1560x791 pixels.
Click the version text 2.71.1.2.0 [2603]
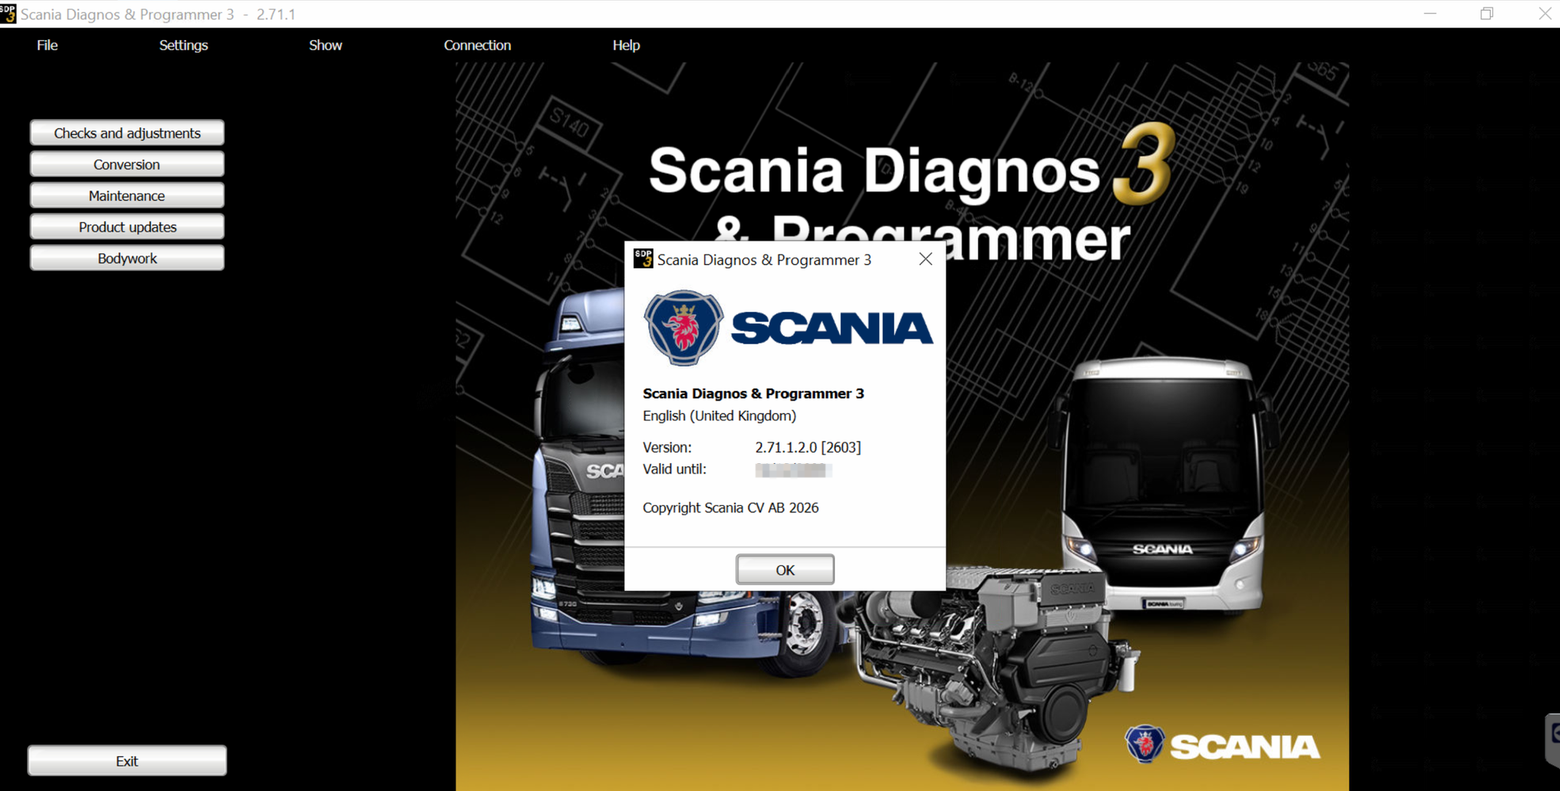coord(808,447)
